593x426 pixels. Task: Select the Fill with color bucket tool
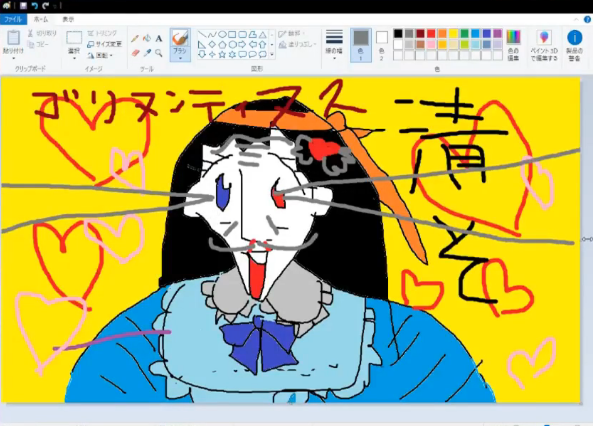point(147,39)
